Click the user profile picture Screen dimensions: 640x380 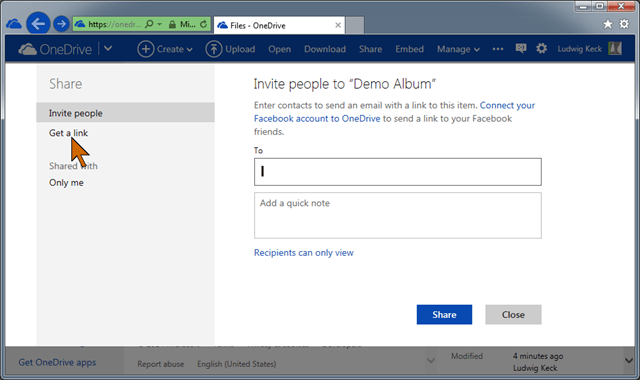pyautogui.click(x=615, y=49)
